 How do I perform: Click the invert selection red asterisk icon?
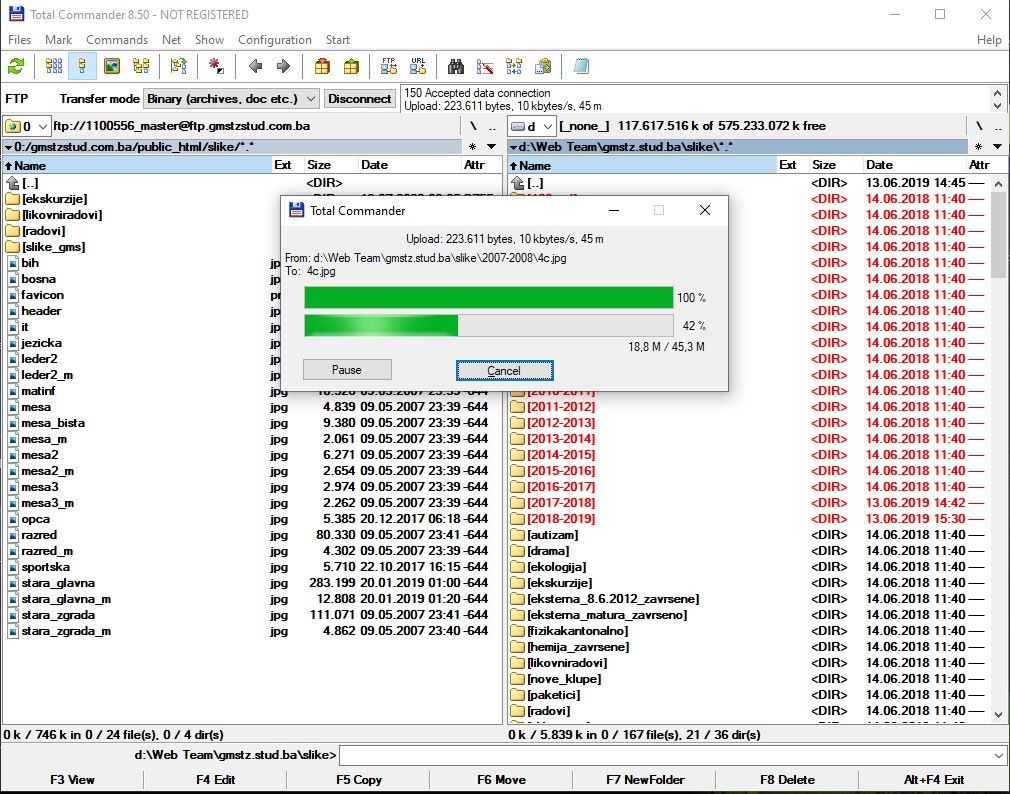click(x=216, y=66)
